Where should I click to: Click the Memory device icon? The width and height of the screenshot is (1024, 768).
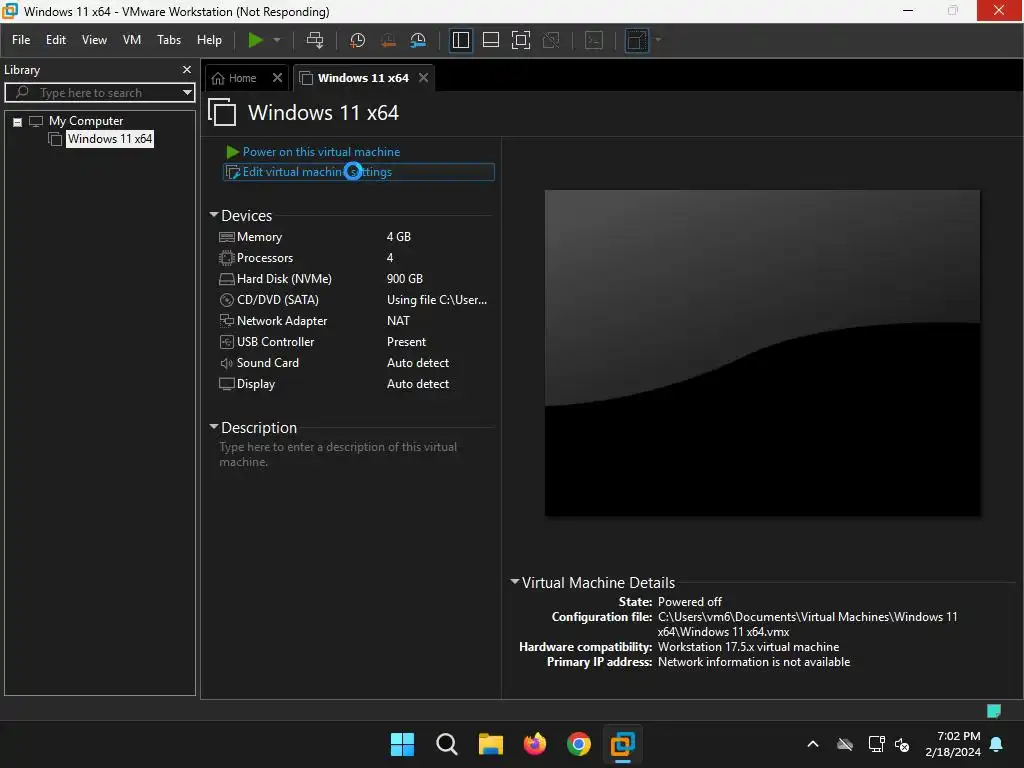tap(227, 237)
